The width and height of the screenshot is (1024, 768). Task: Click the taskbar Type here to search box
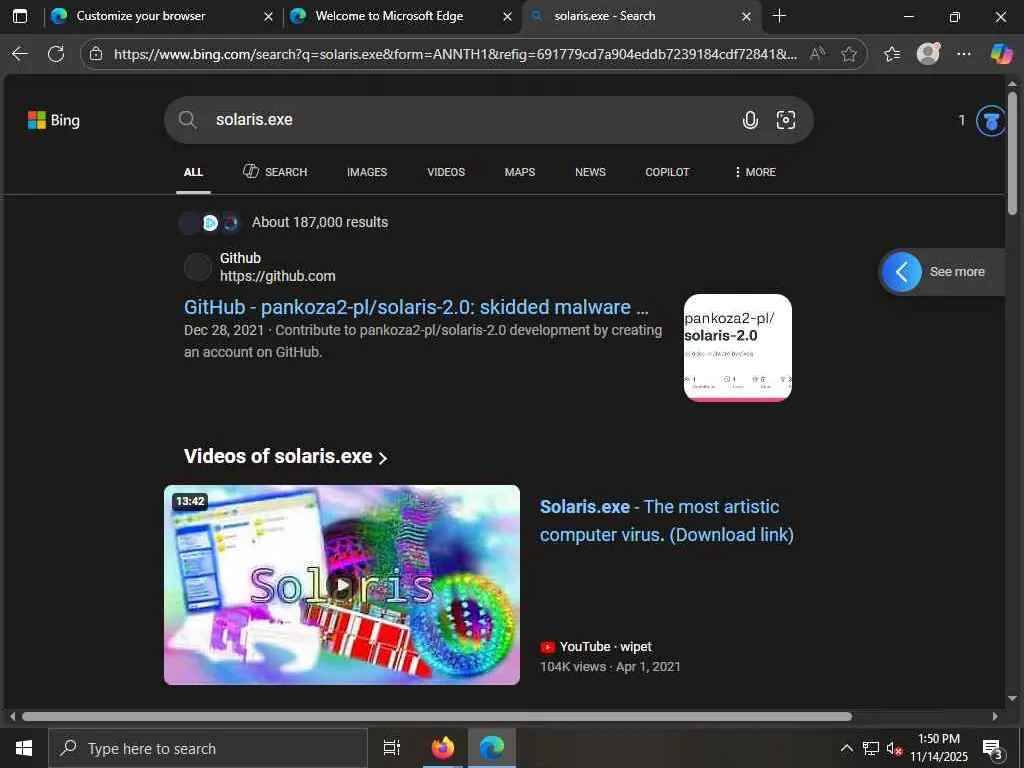coord(208,748)
